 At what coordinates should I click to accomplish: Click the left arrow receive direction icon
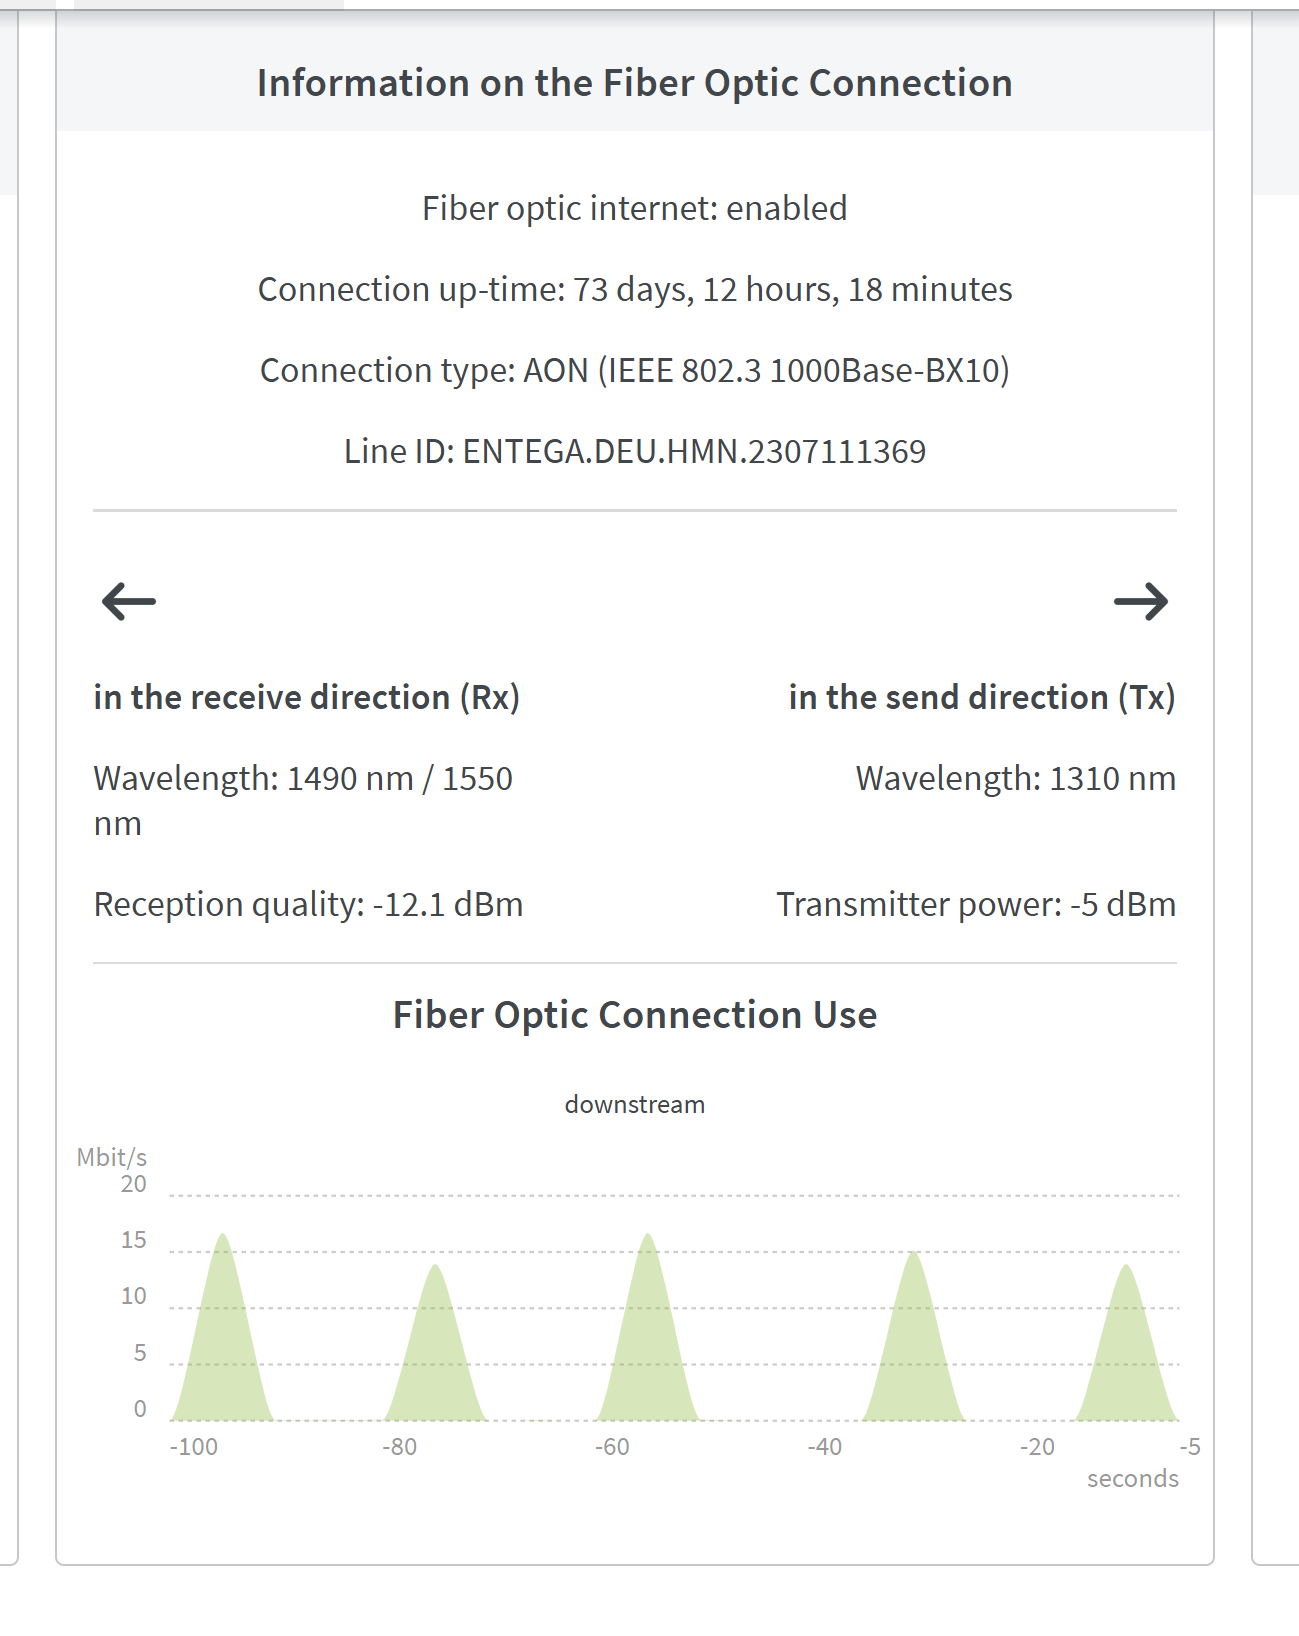129,601
